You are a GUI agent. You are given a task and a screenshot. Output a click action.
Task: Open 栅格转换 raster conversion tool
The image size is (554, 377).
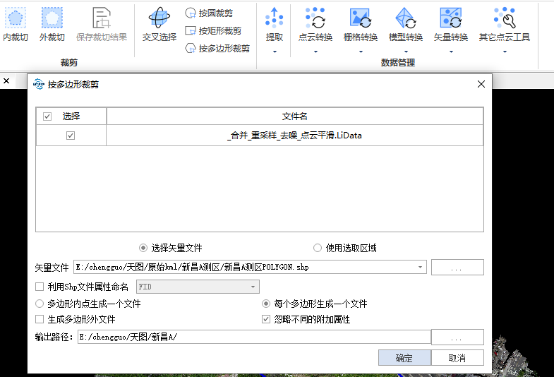pyautogui.click(x=360, y=24)
